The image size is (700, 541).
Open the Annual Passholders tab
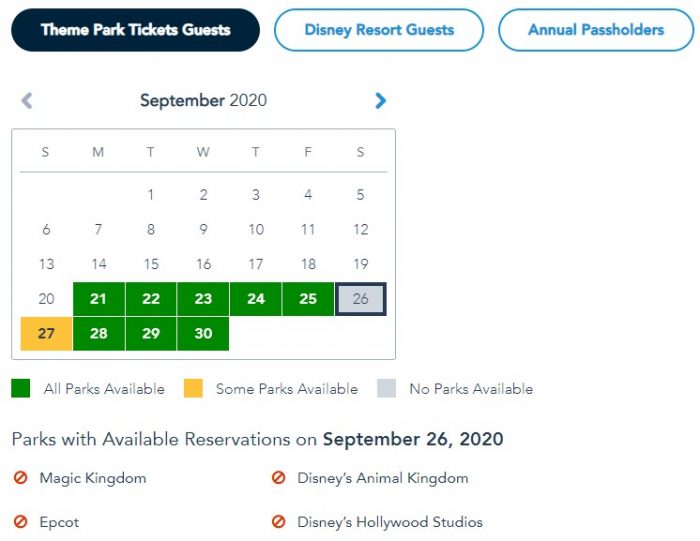point(596,30)
